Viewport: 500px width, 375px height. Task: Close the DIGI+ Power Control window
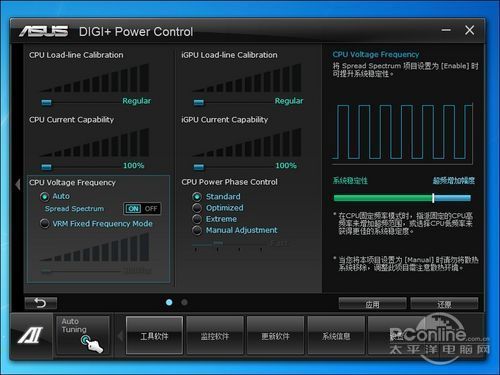pos(469,30)
